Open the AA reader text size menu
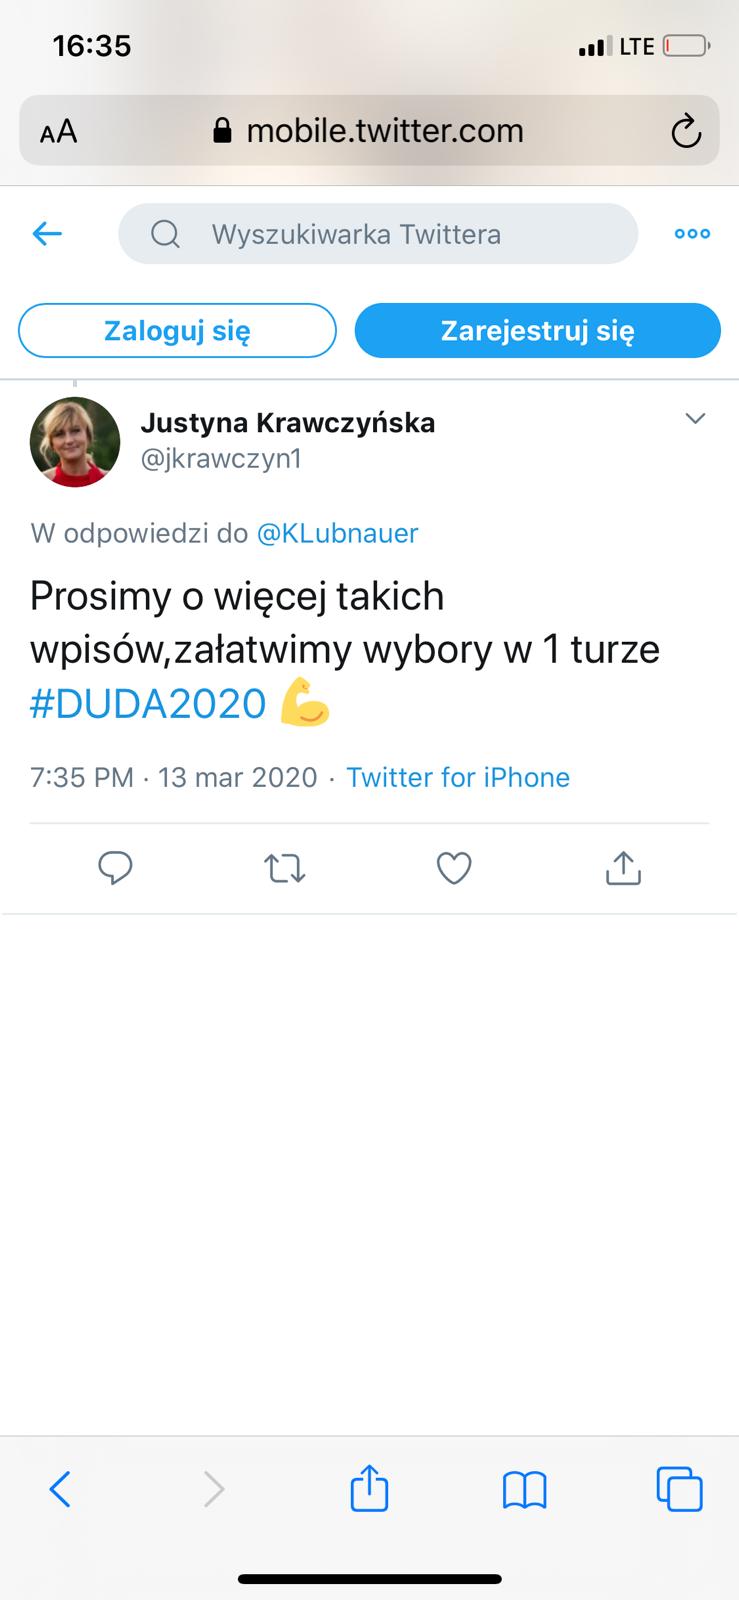 58,131
